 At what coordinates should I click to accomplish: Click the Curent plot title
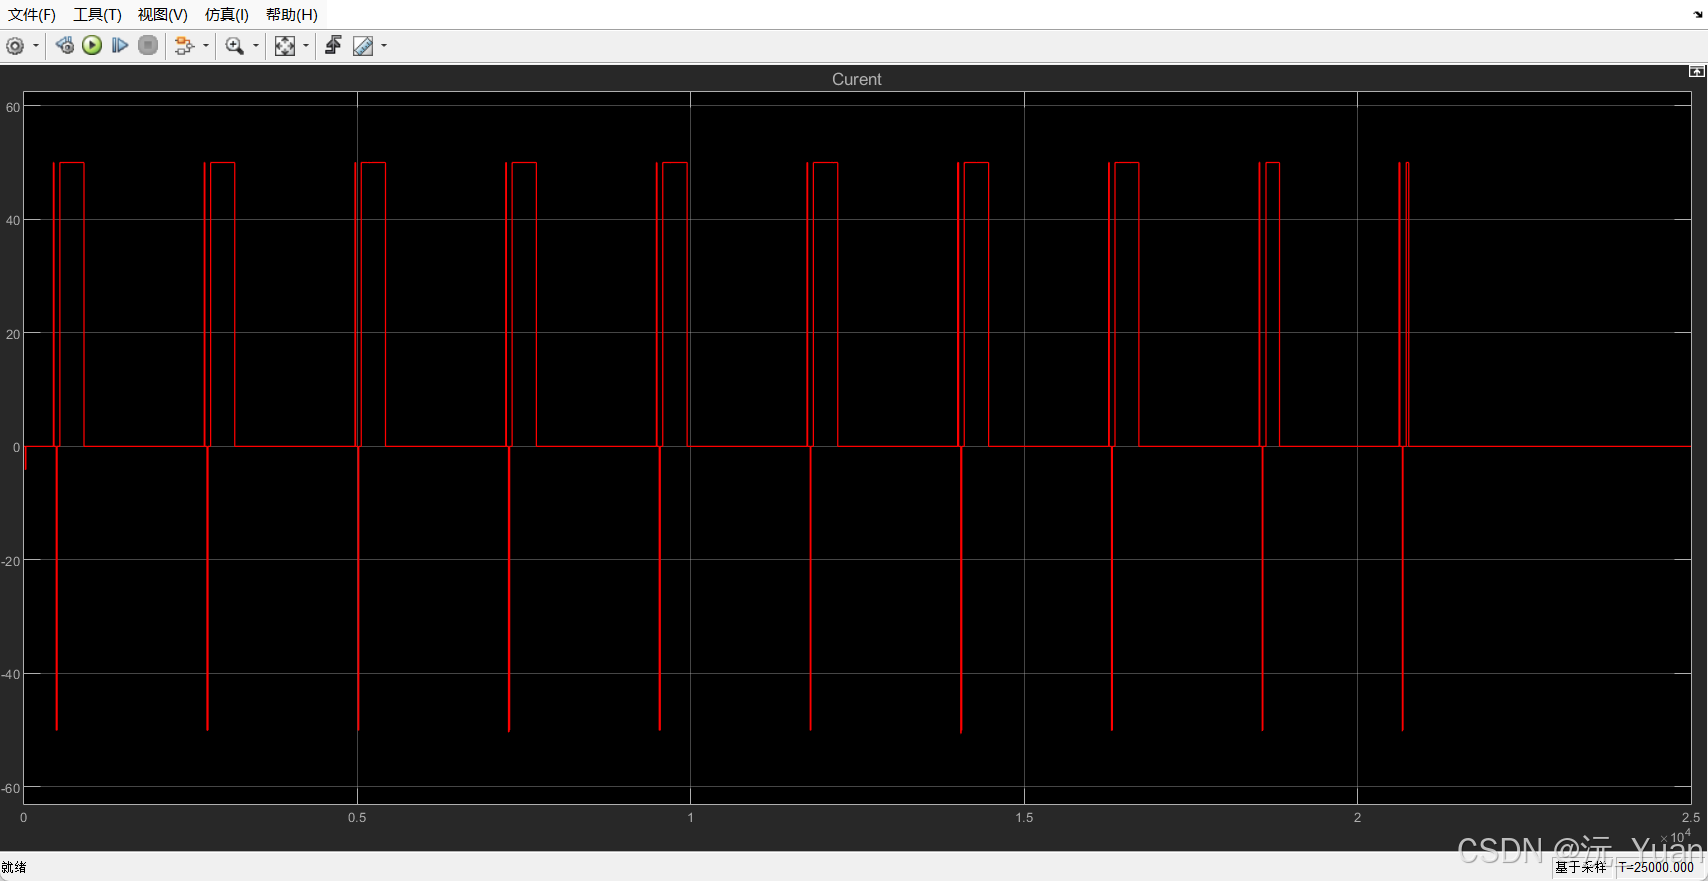(857, 79)
